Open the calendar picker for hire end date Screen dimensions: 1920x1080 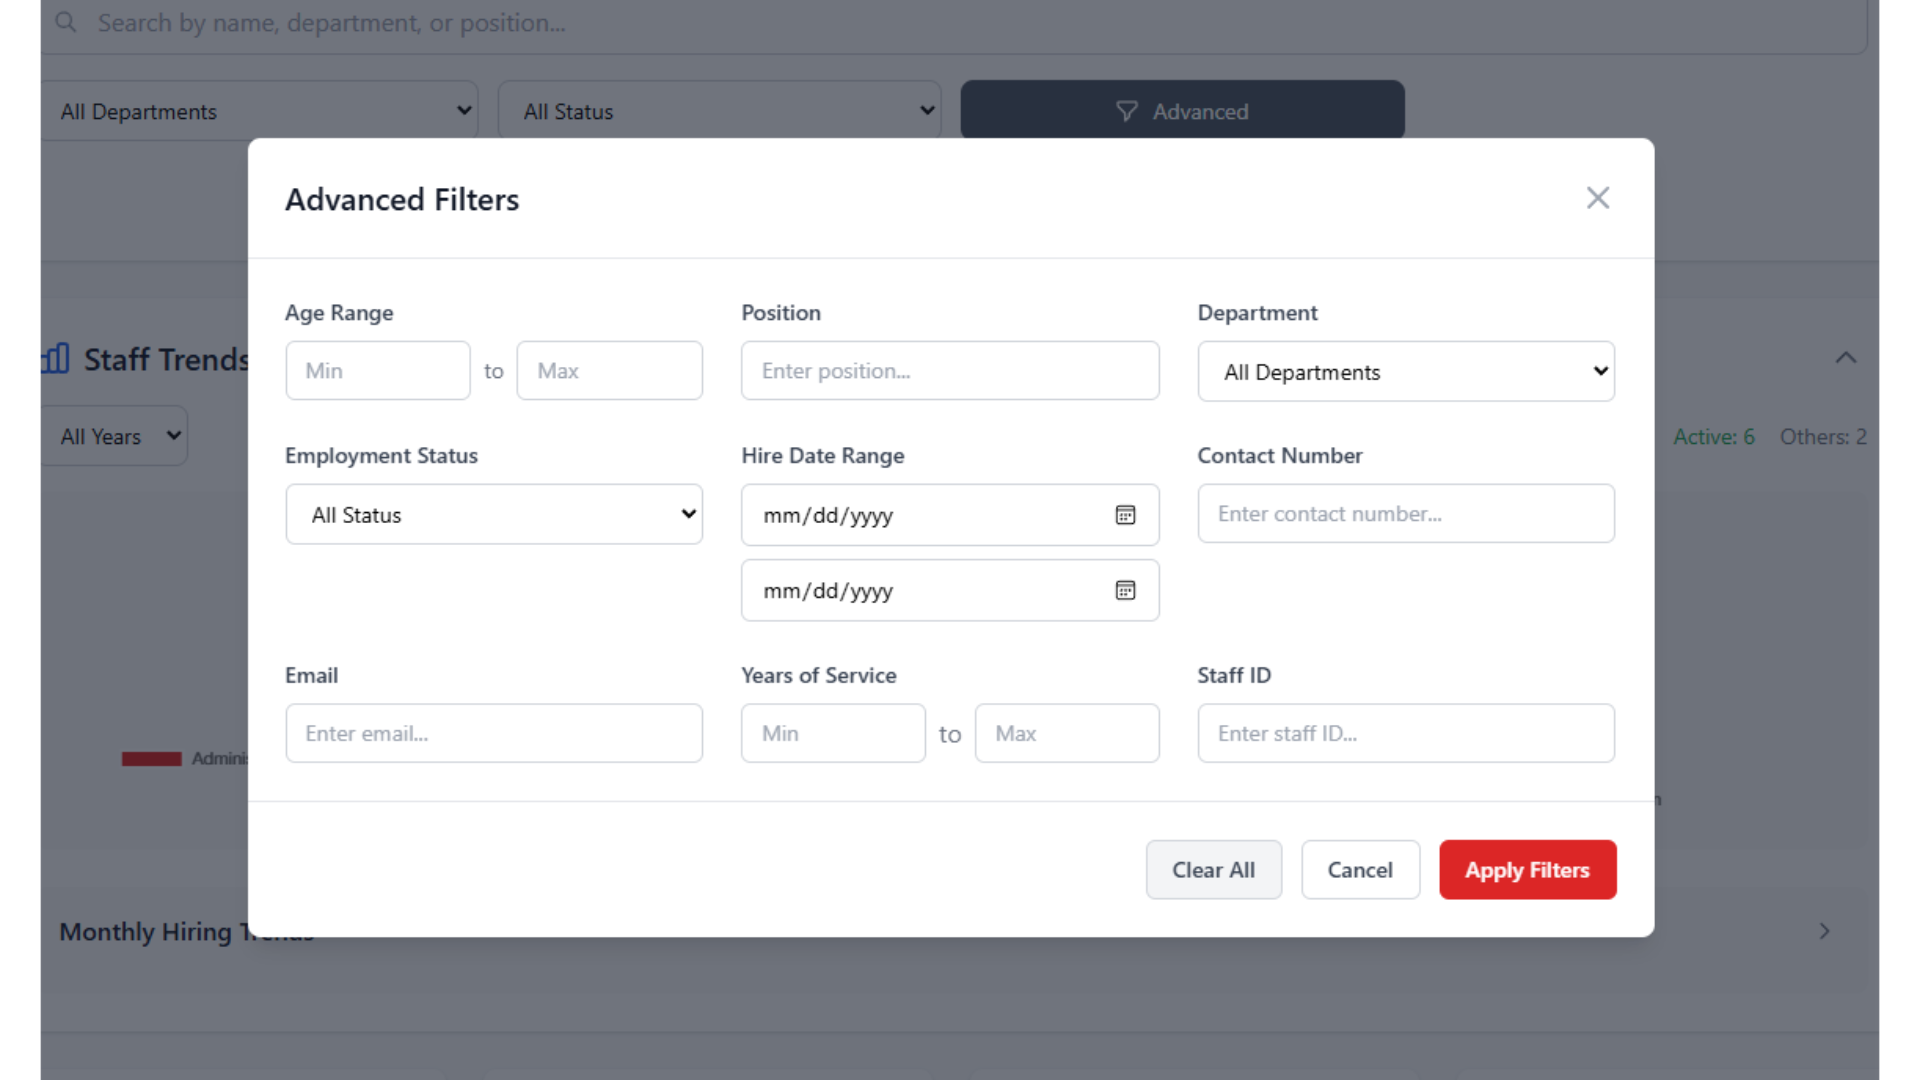pyautogui.click(x=1125, y=590)
